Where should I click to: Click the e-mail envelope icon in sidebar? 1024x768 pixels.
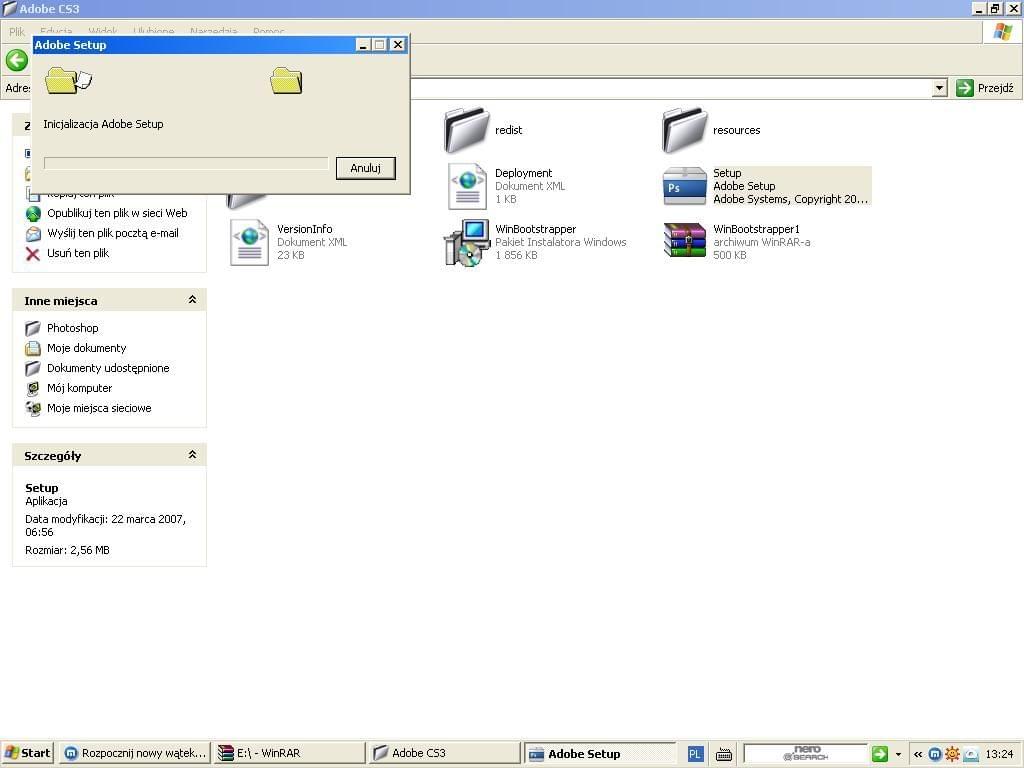[x=34, y=233]
